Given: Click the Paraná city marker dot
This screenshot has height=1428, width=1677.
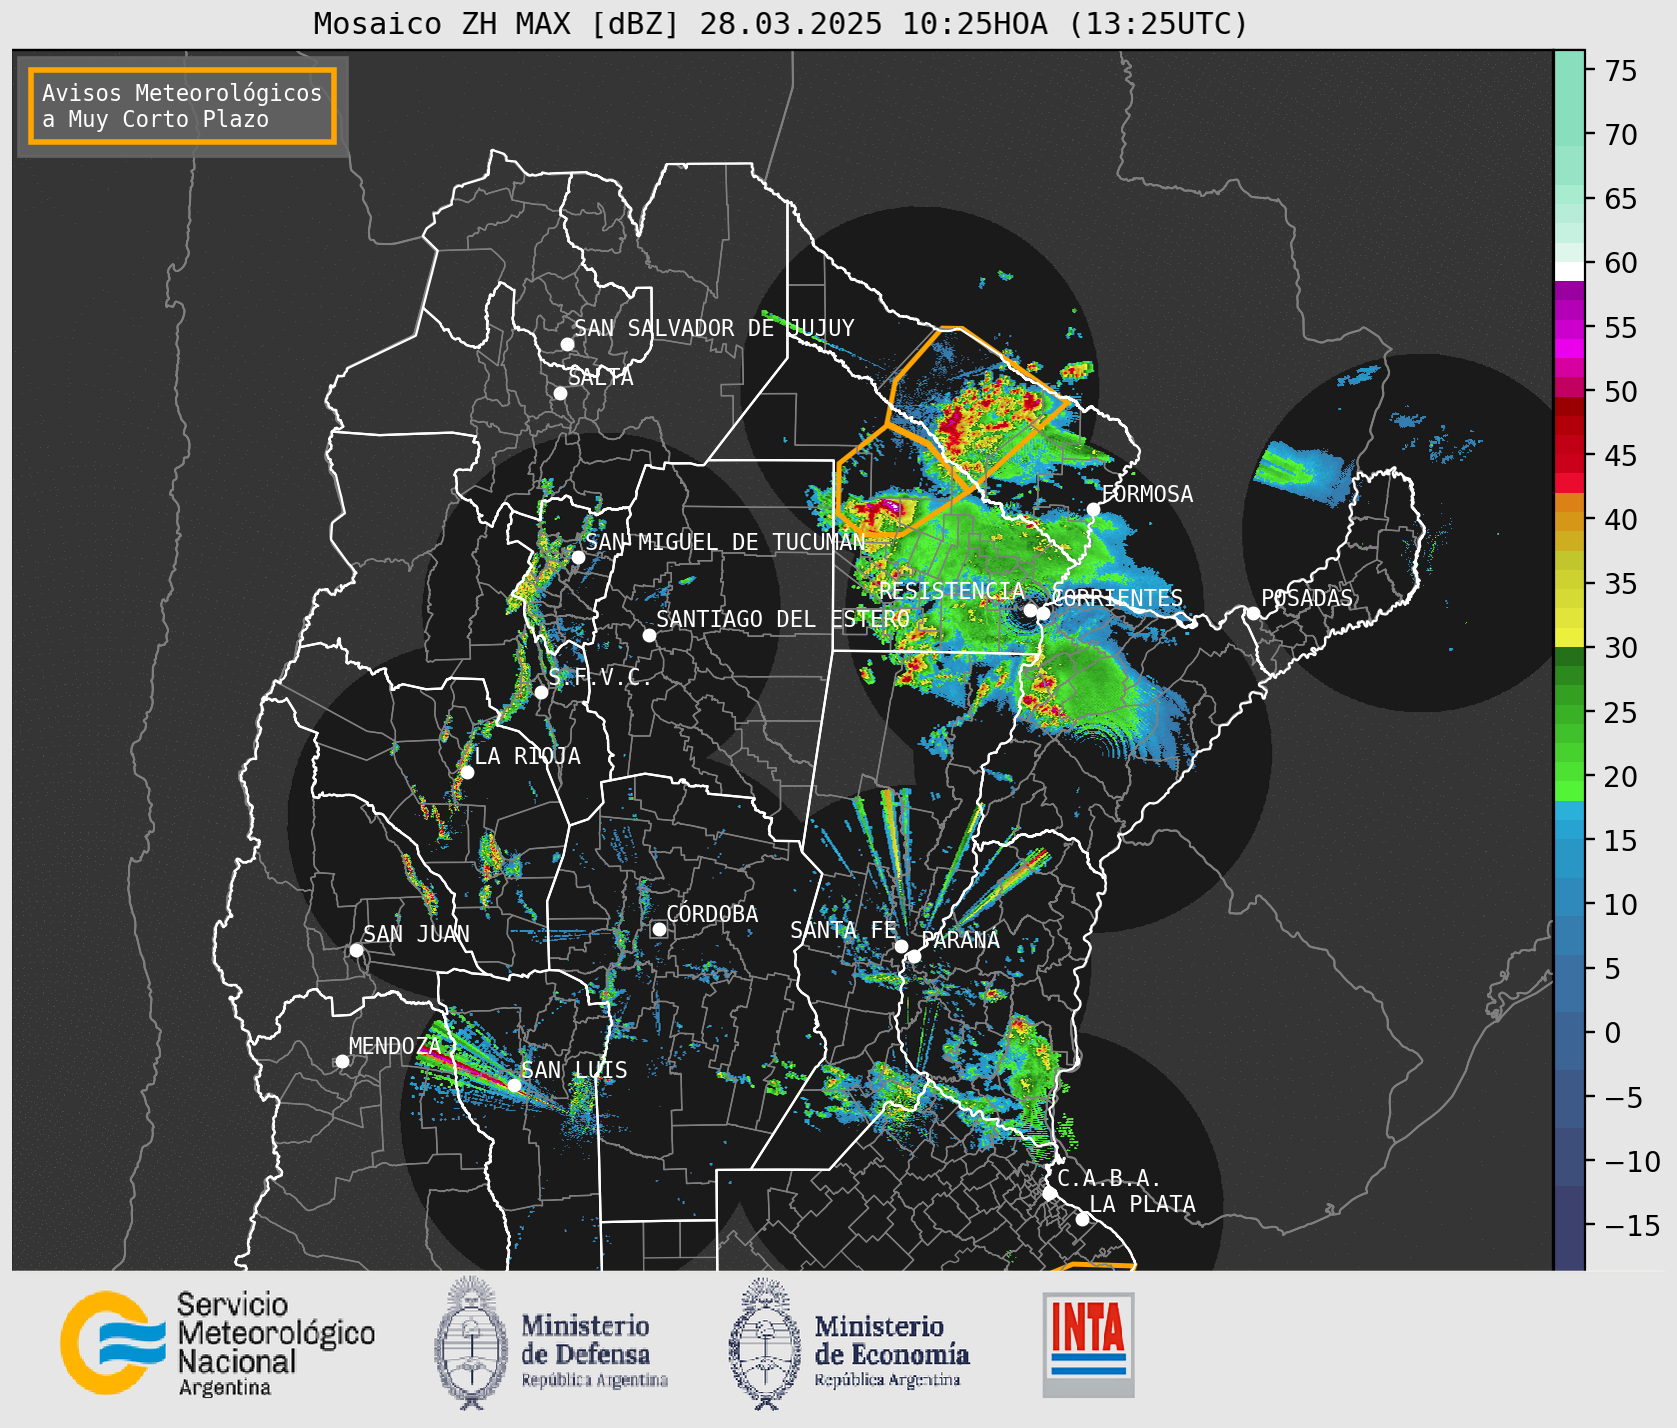Looking at the screenshot, I should [914, 956].
